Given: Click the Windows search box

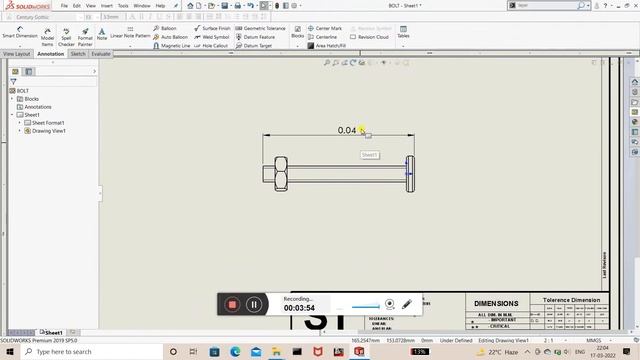Looking at the screenshot, I should [x=92, y=351].
